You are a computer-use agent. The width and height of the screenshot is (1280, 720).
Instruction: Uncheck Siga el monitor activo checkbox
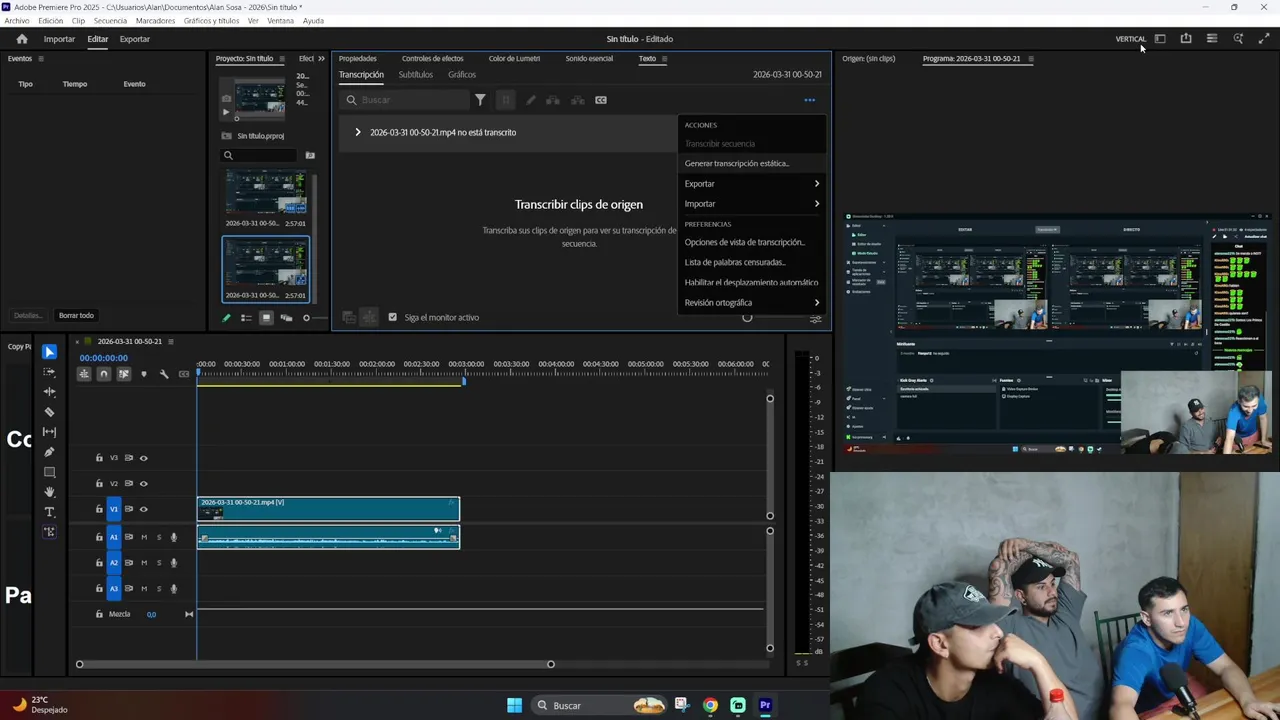tap(392, 317)
